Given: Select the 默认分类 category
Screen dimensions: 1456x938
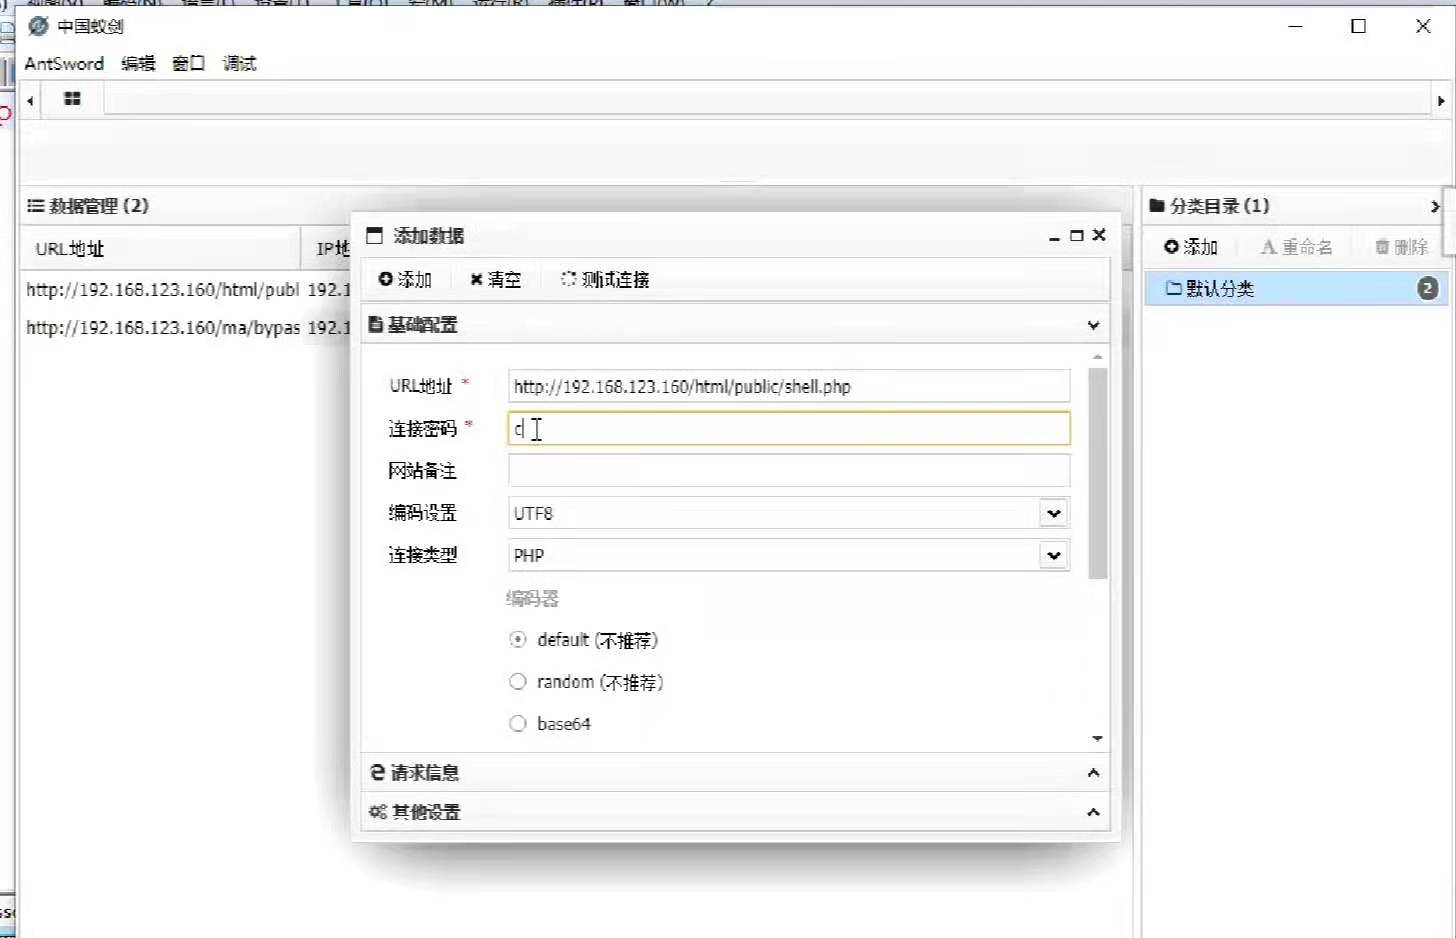Looking at the screenshot, I should click(1296, 289).
